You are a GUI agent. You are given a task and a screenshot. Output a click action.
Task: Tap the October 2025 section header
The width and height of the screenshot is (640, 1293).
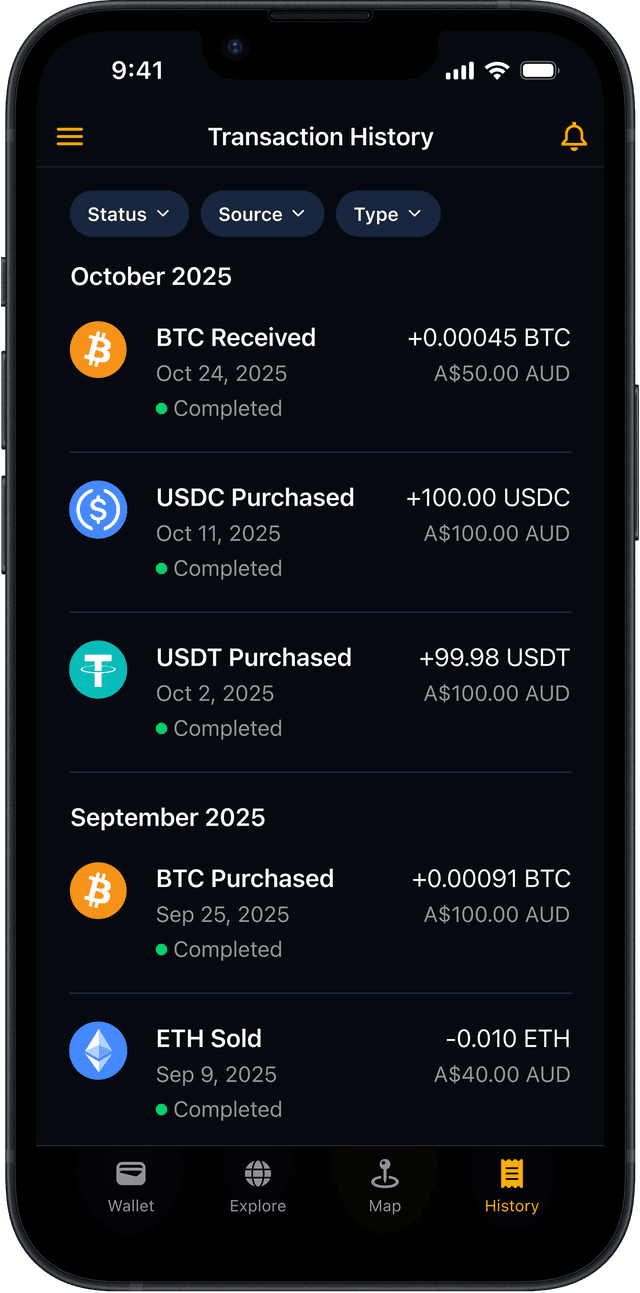tap(151, 277)
